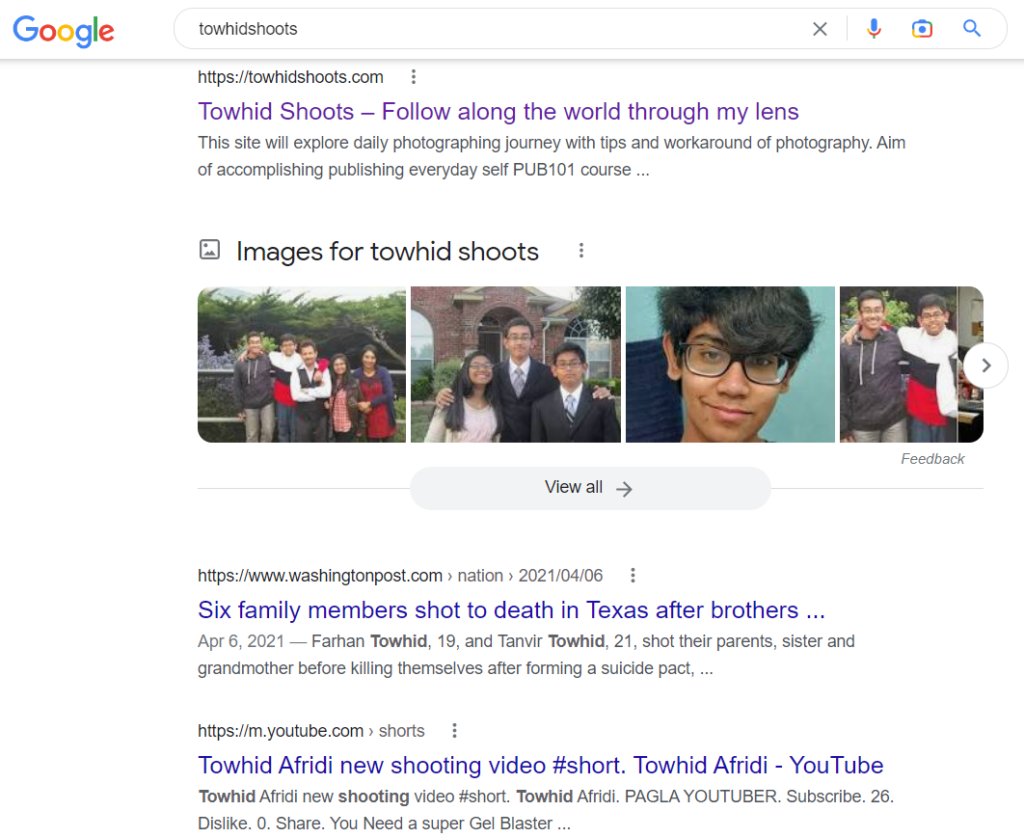1024x838 pixels.
Task: Open three-dot menu next to Images heading
Action: [581, 251]
